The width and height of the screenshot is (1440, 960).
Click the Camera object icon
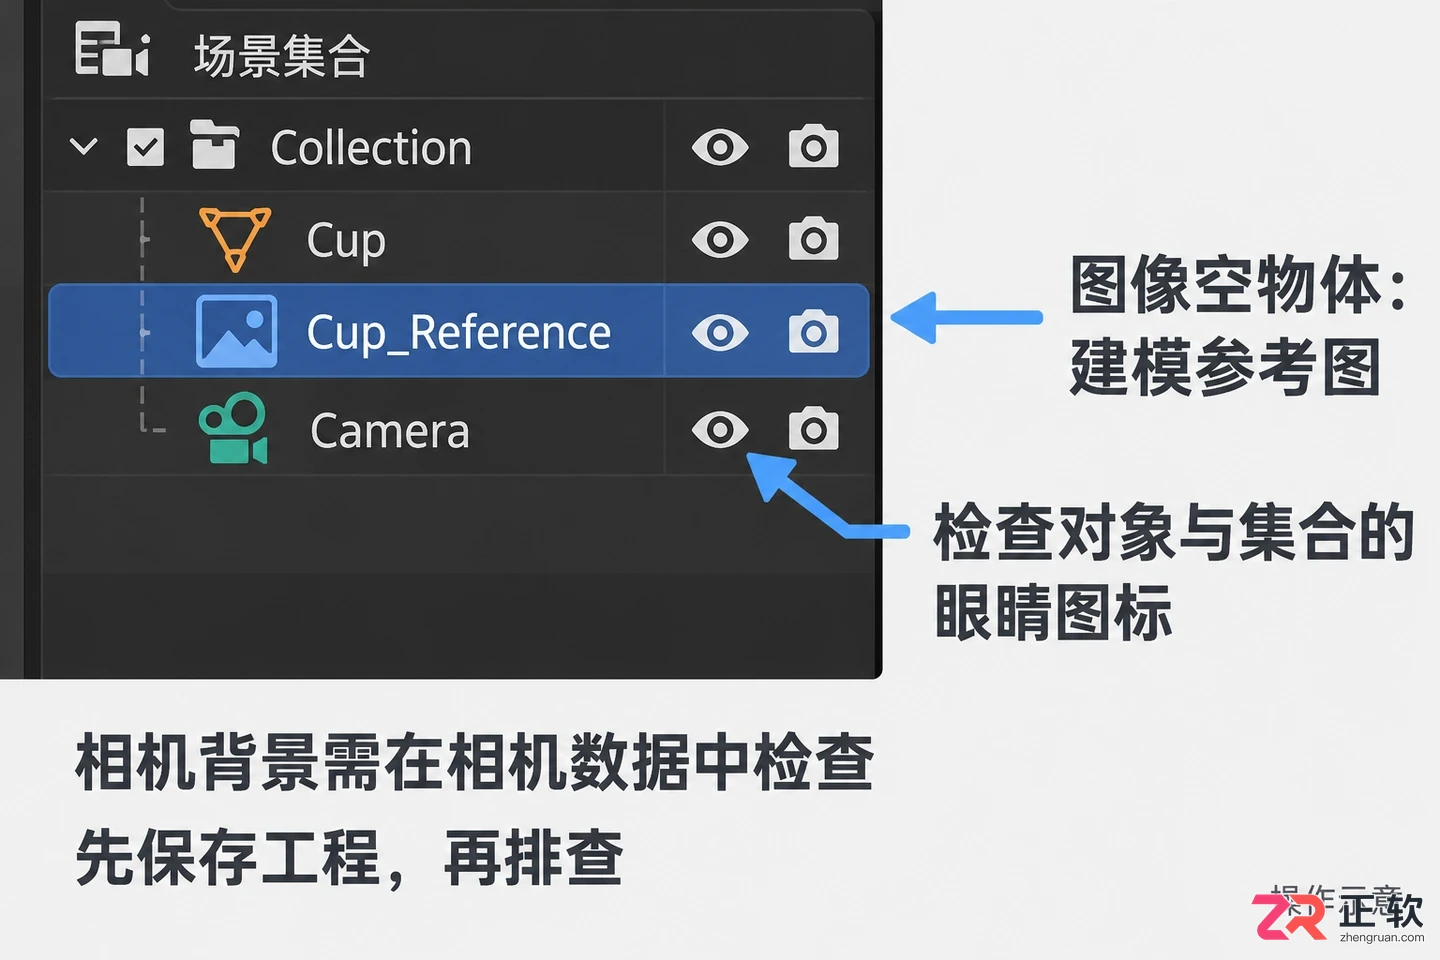pyautogui.click(x=234, y=429)
